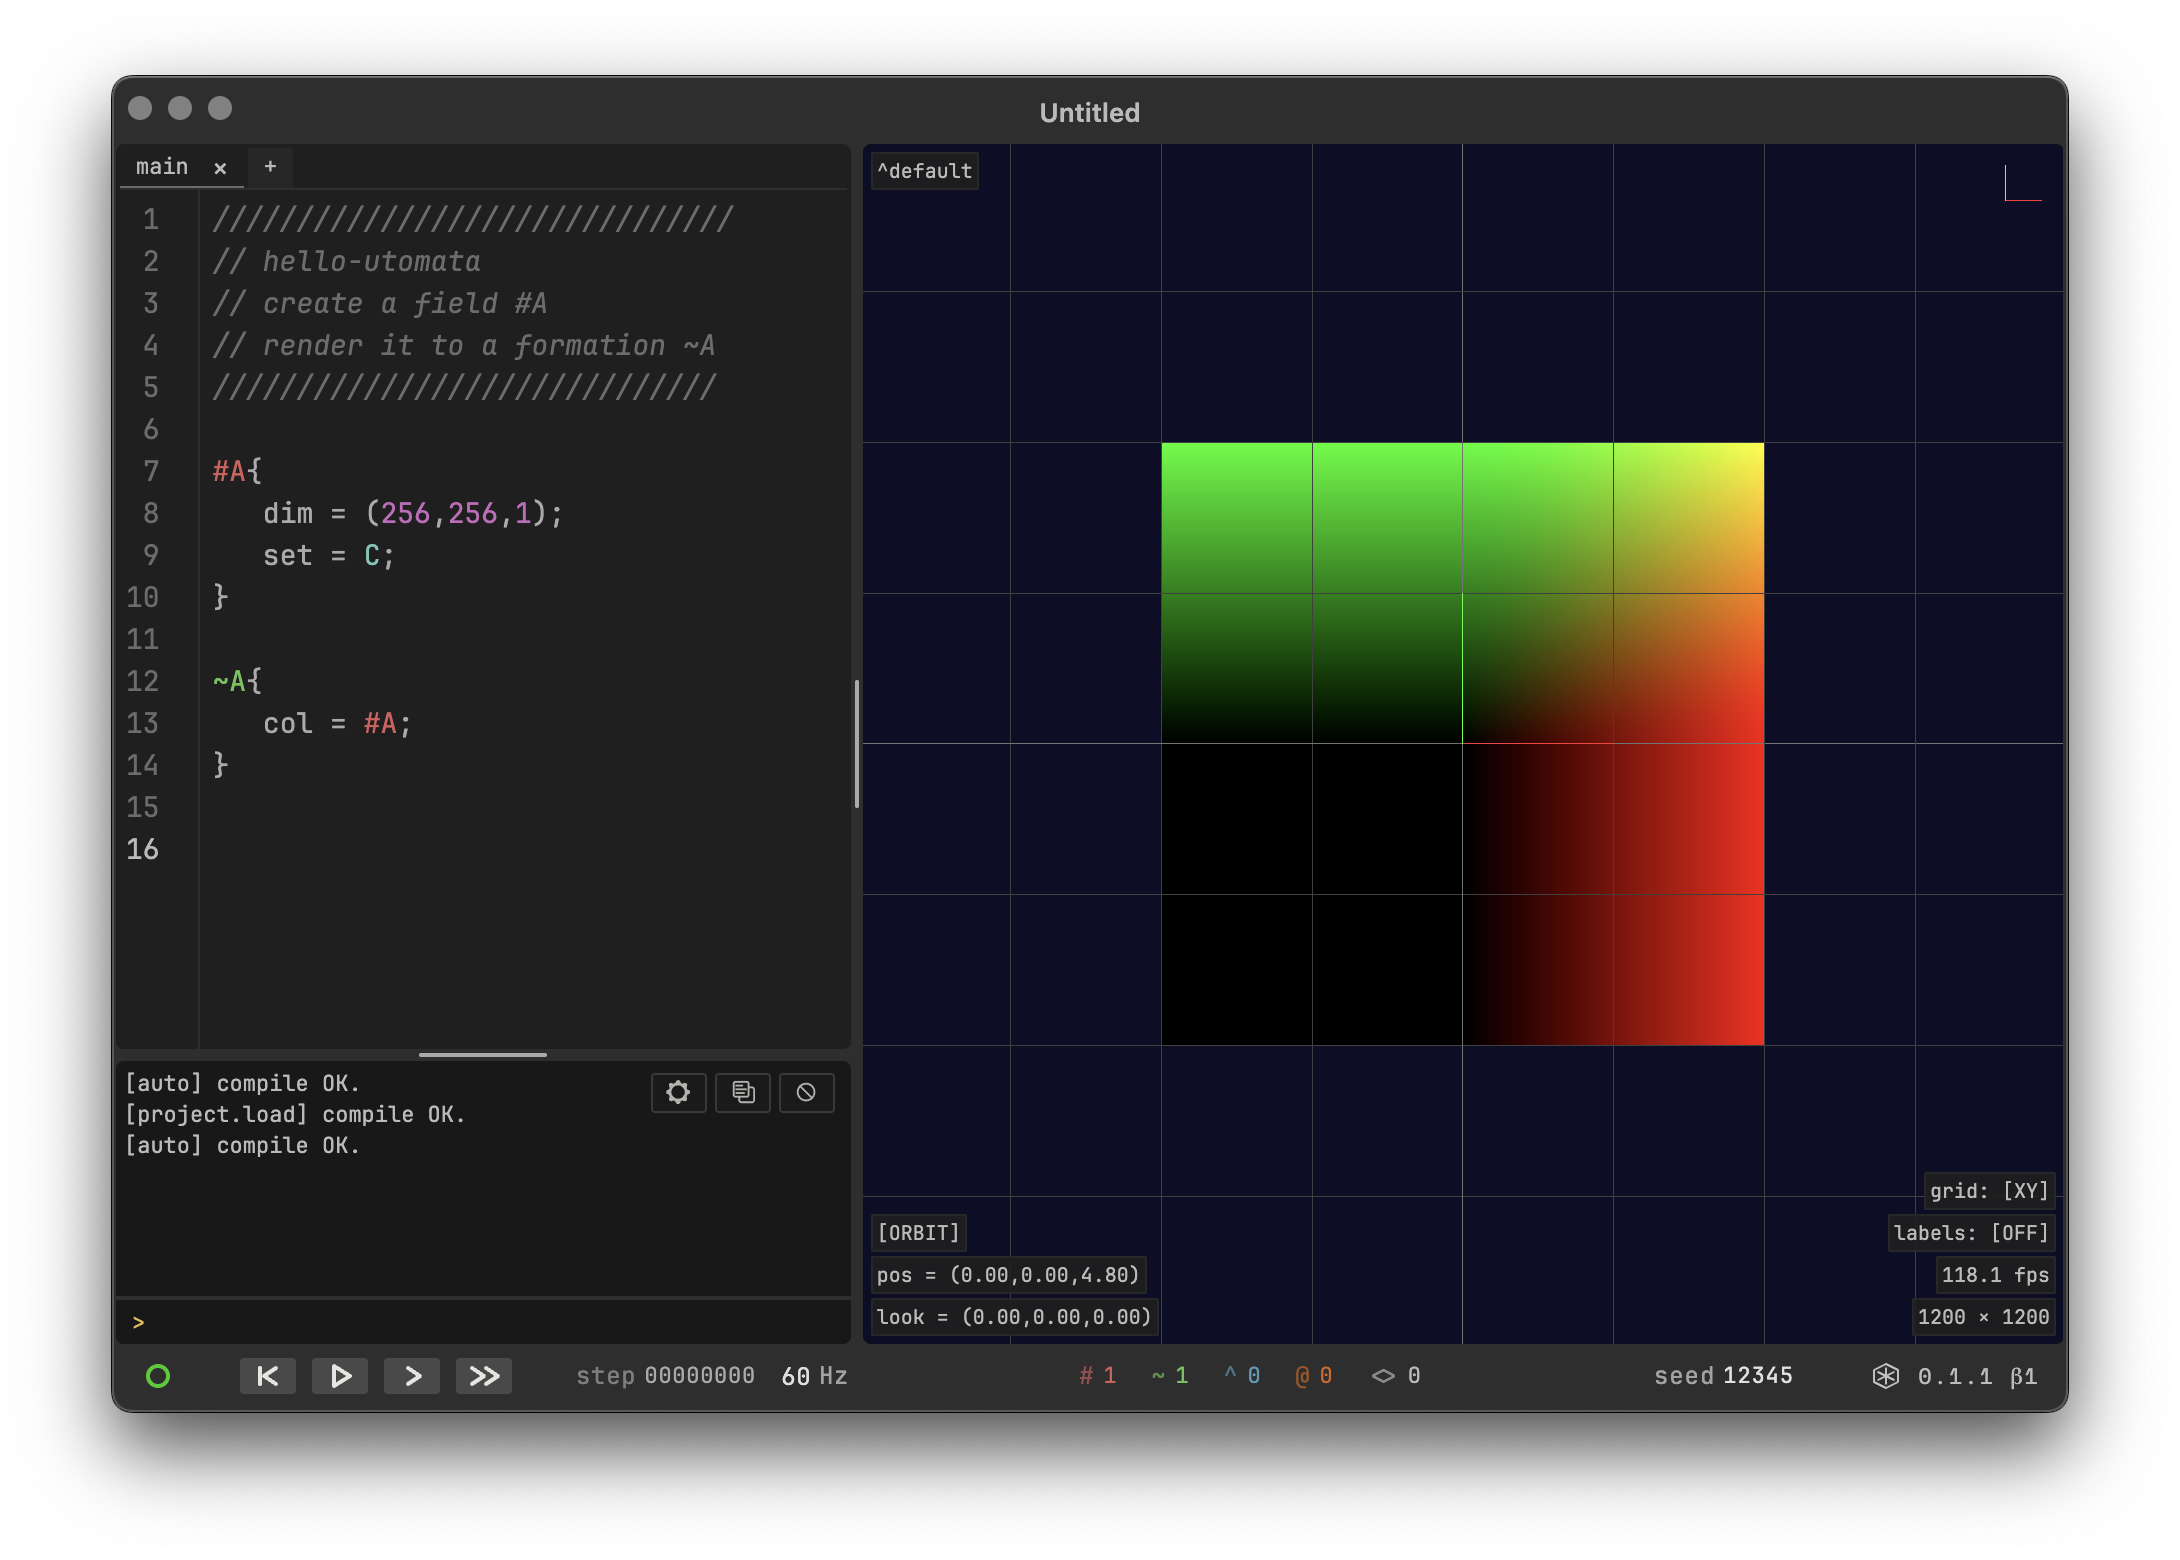Close the main tab

point(220,168)
